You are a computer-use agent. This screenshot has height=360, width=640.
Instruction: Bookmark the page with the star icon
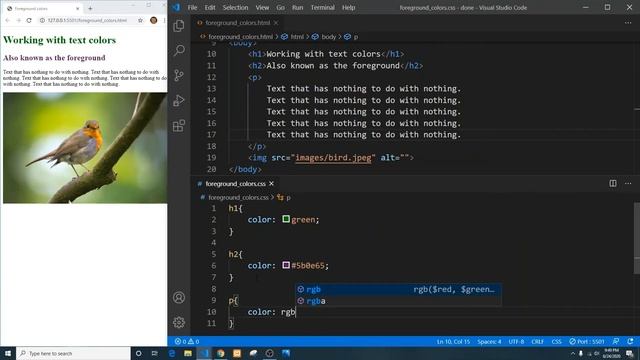[x=140, y=20]
